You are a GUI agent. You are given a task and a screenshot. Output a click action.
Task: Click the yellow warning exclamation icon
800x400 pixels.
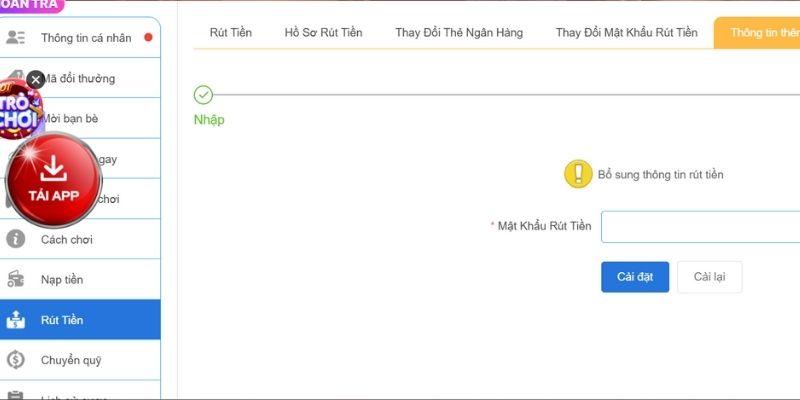(578, 174)
